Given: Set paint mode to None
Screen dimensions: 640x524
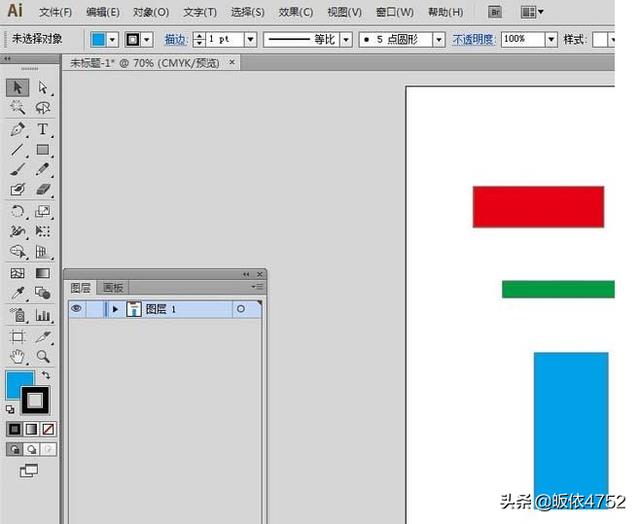Looking at the screenshot, I should [48, 429].
